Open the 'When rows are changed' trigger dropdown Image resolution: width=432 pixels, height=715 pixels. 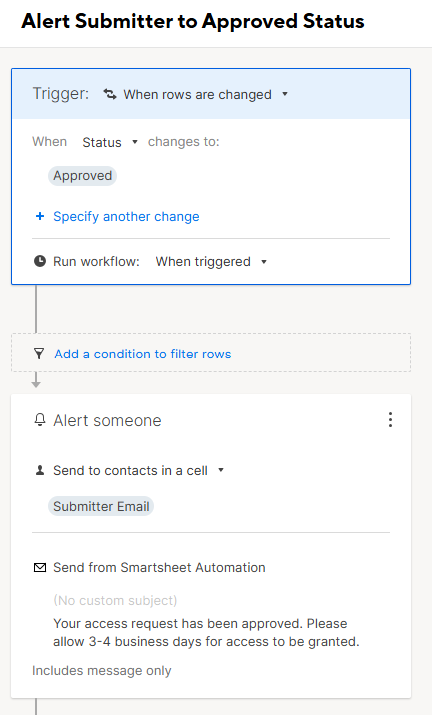205,94
